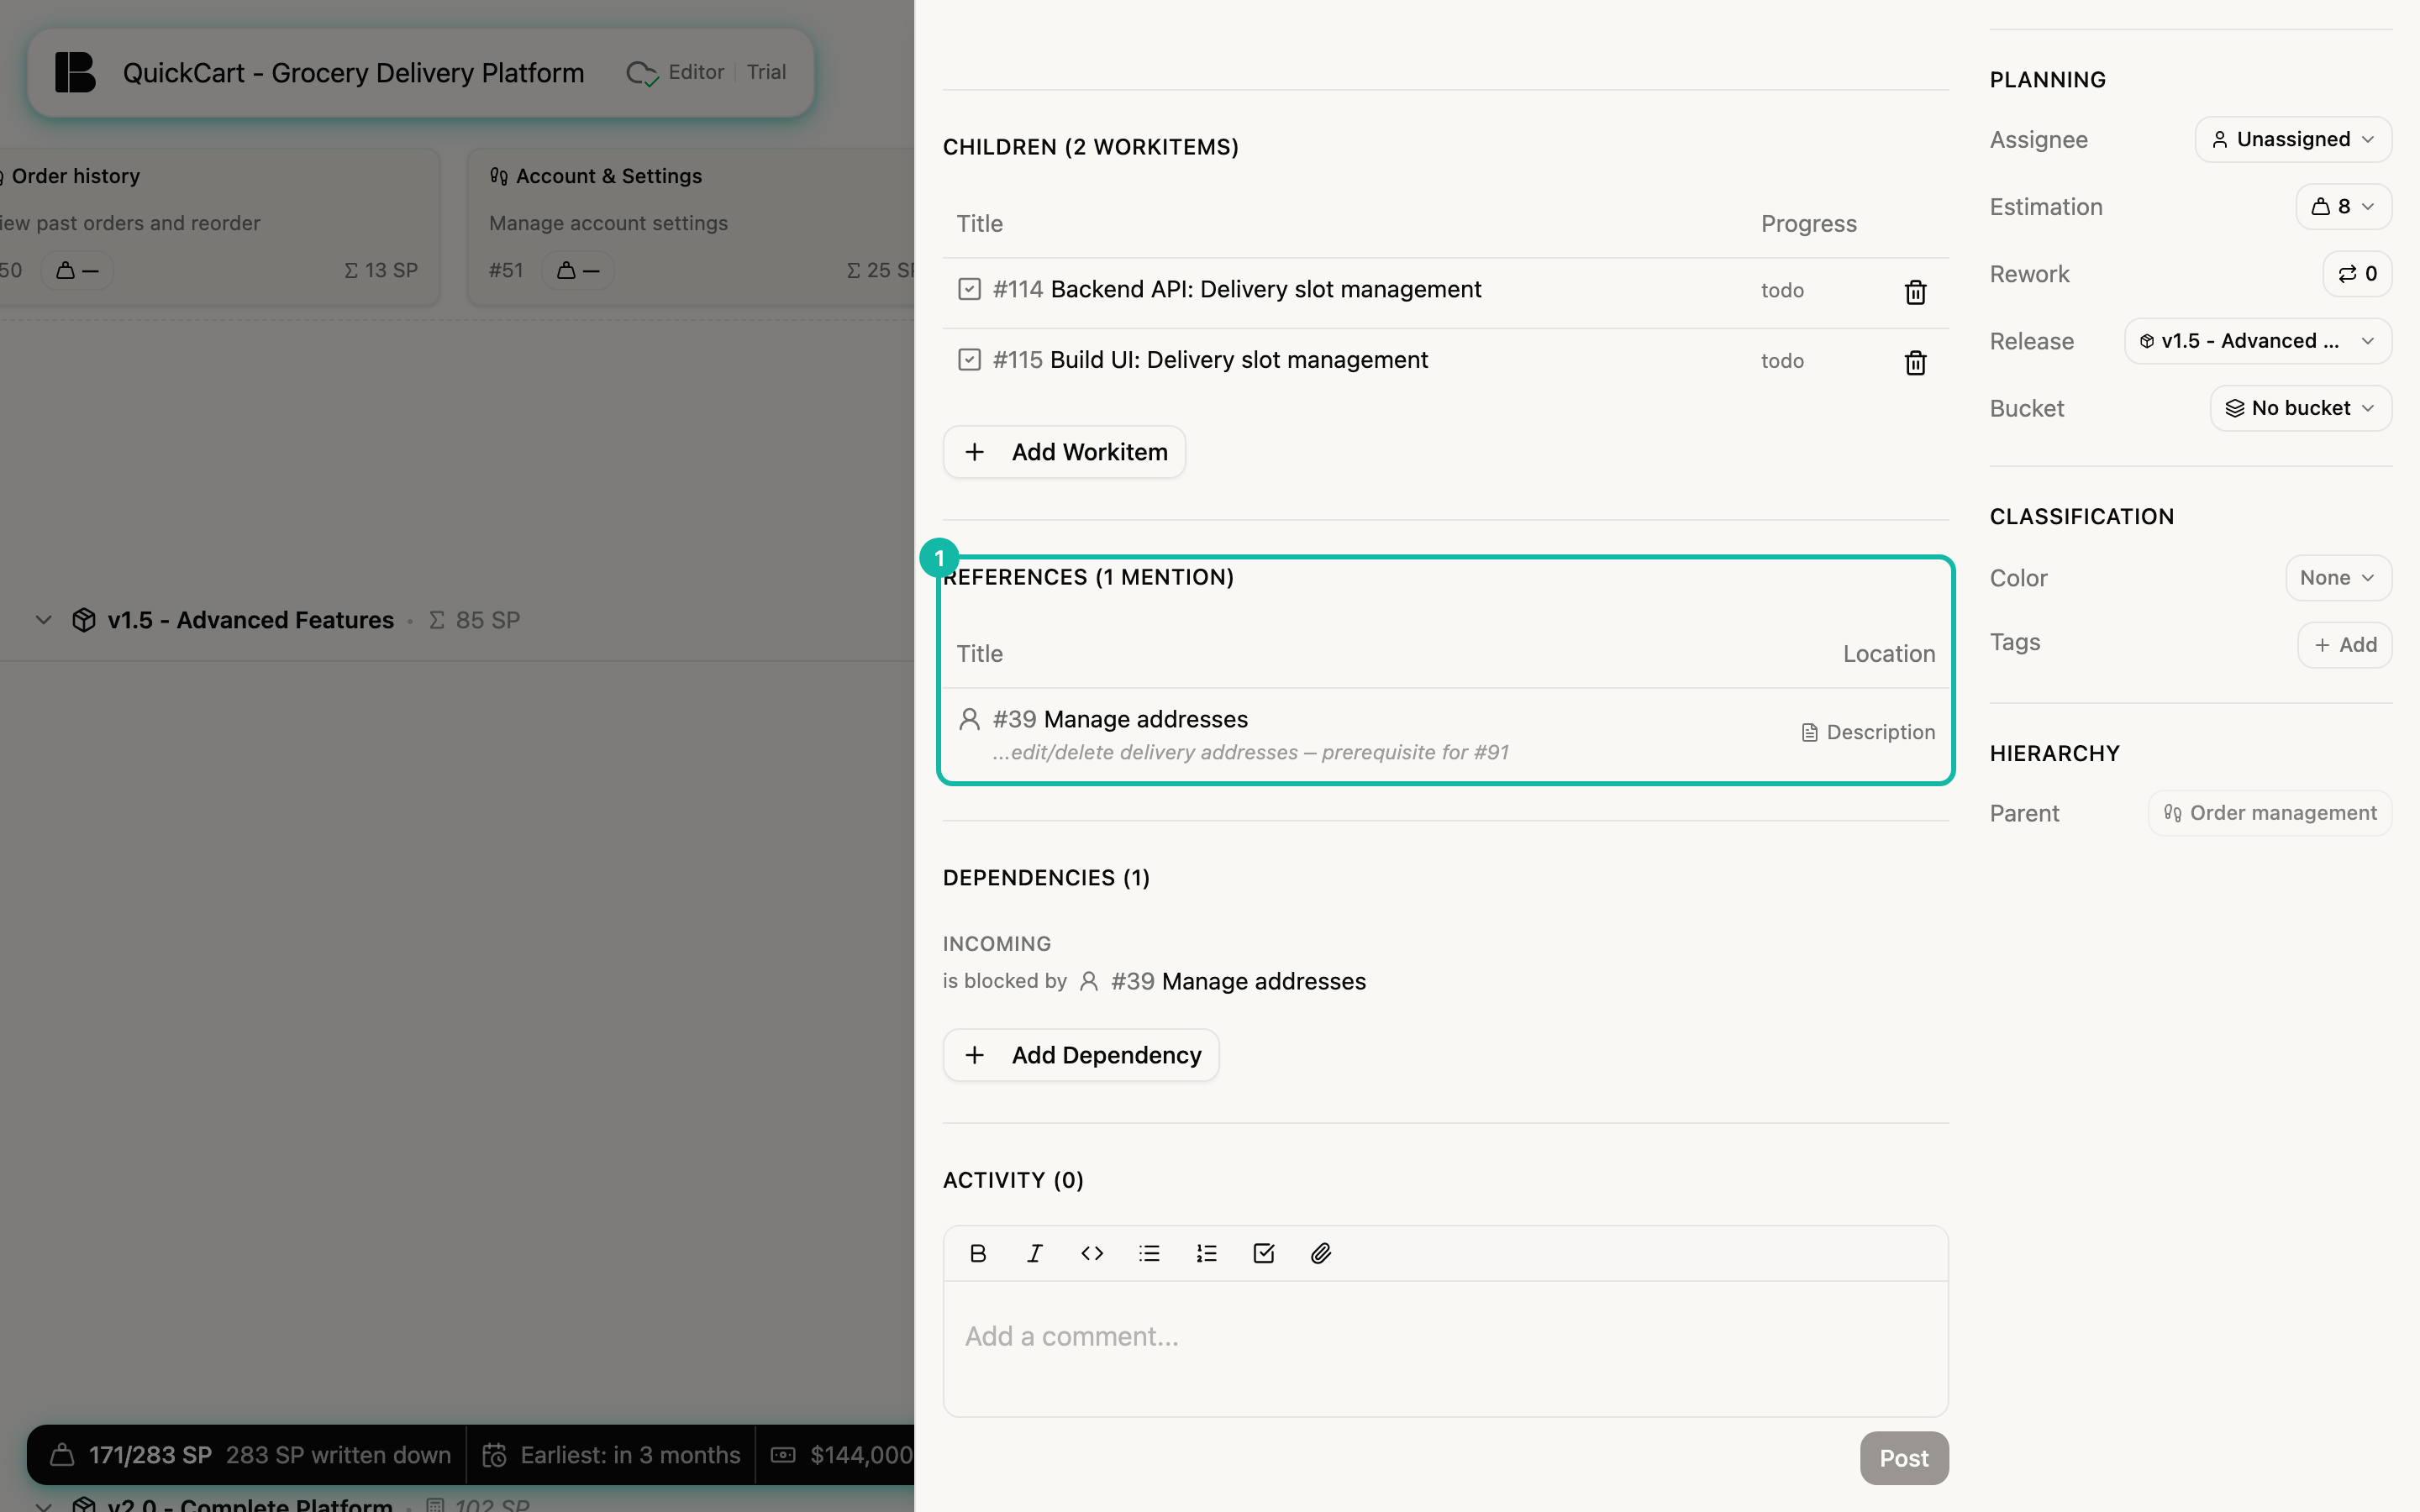
Task: Attach a file via paperclip icon
Action: point(1321,1253)
